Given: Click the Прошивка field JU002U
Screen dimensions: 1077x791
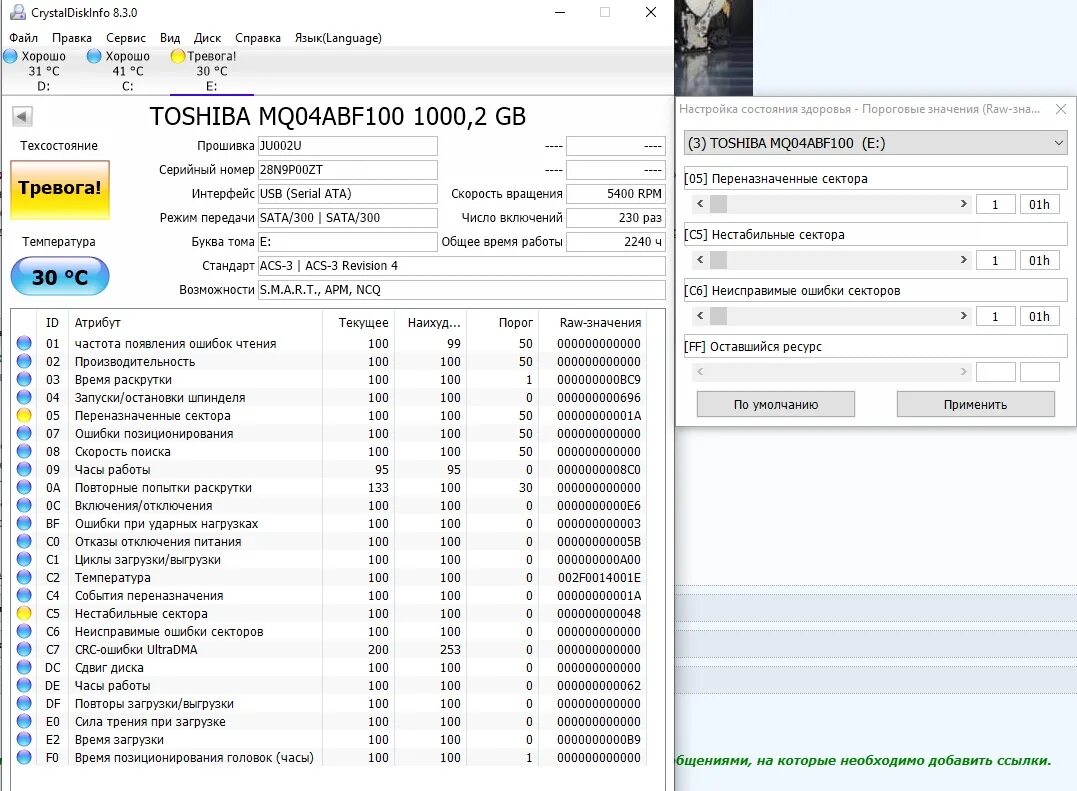Looking at the screenshot, I should click(348, 146).
